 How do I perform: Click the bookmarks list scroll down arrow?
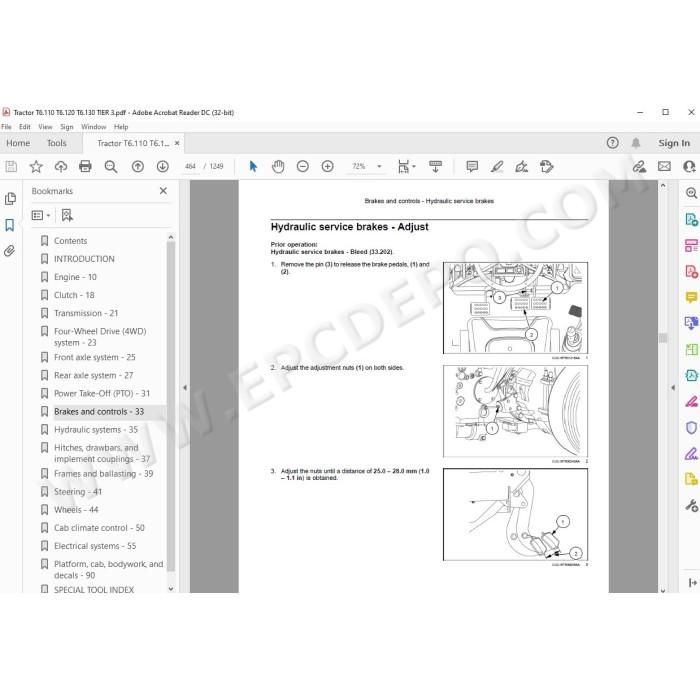[171, 589]
